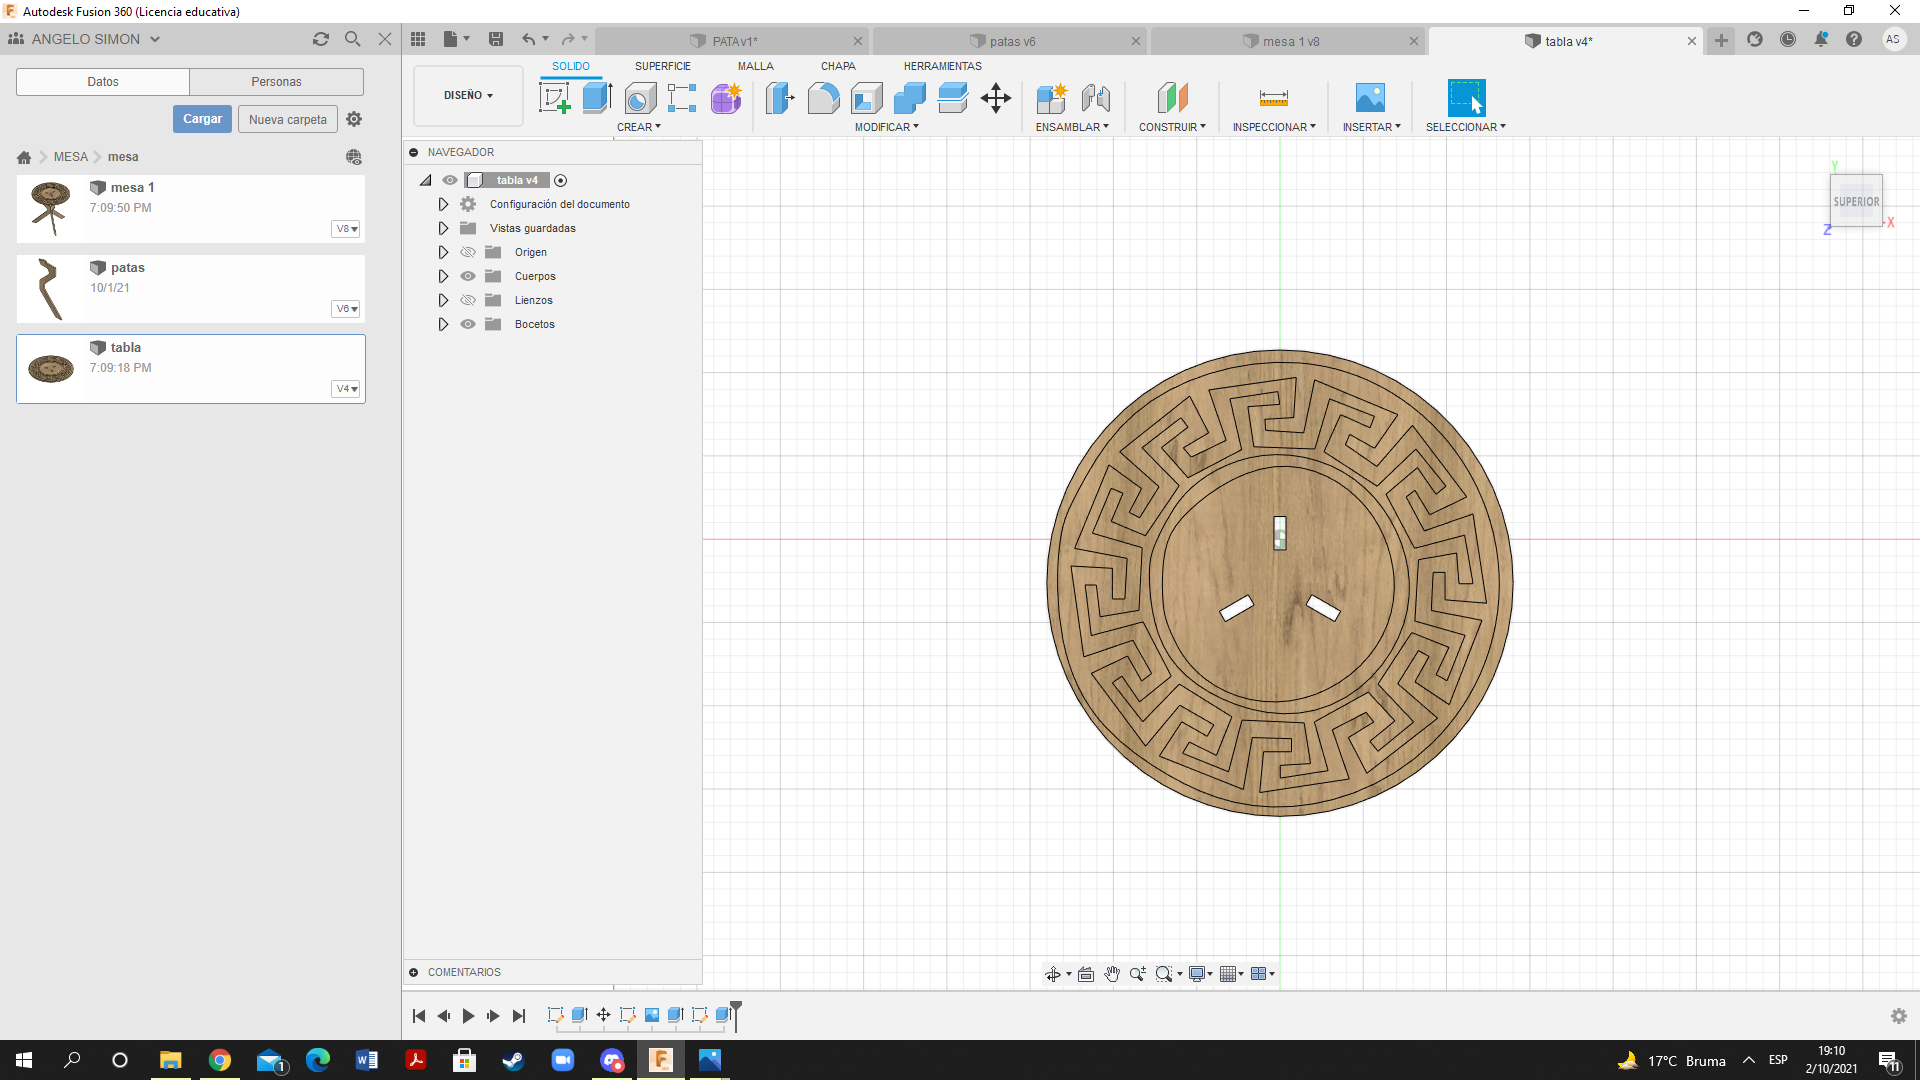1920x1080 pixels.
Task: Open search in the data panel
Action: click(x=353, y=39)
